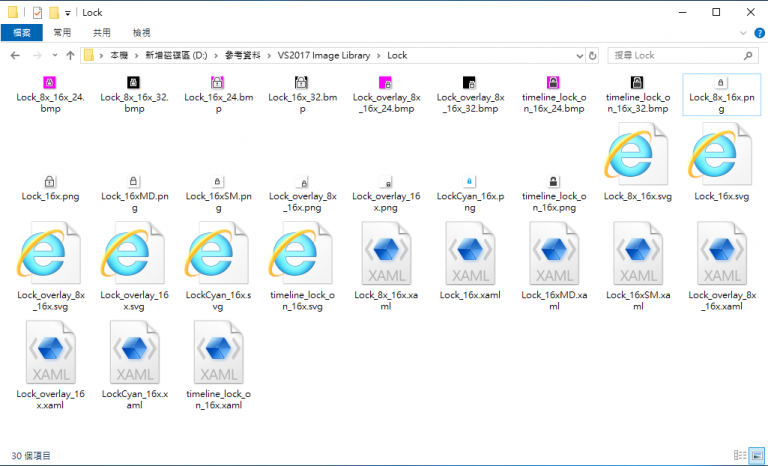
Task: Select the Lock_overlay_8x_16x_32.bmp icon
Action: (469, 83)
